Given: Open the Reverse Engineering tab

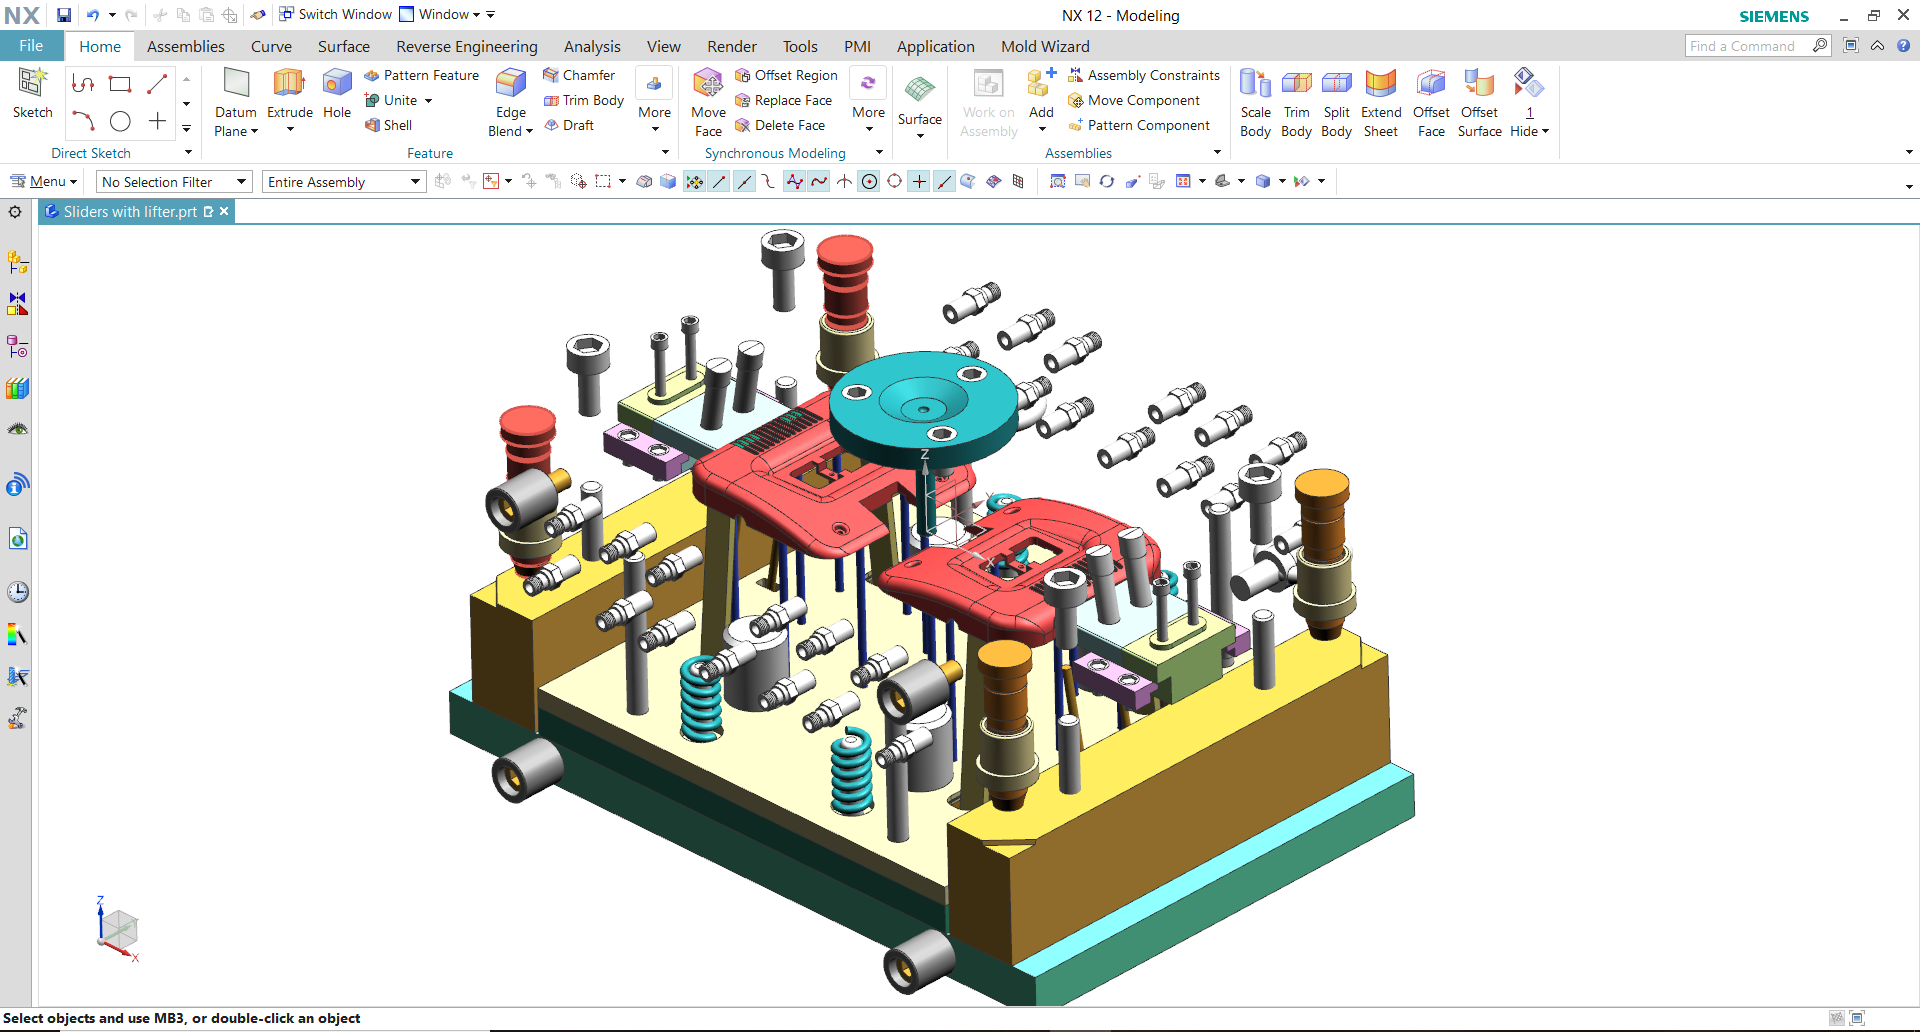Looking at the screenshot, I should (x=467, y=46).
